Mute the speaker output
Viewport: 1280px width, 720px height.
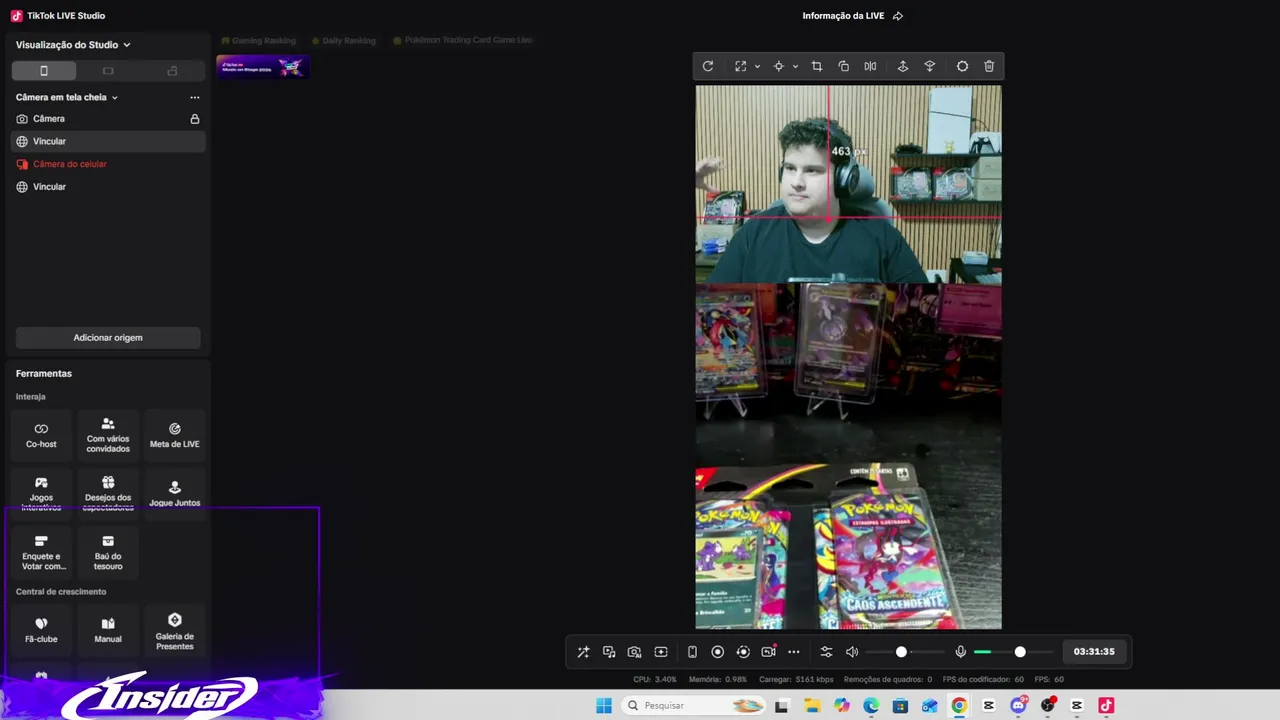[852, 652]
